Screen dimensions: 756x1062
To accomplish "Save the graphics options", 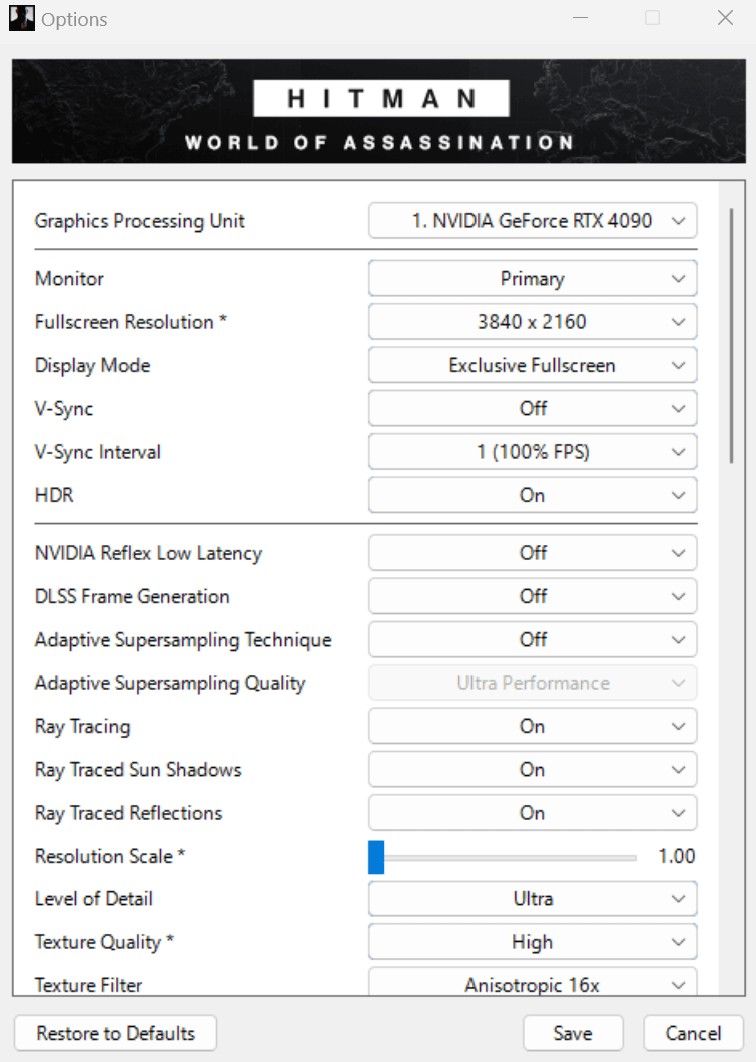I will (573, 1033).
